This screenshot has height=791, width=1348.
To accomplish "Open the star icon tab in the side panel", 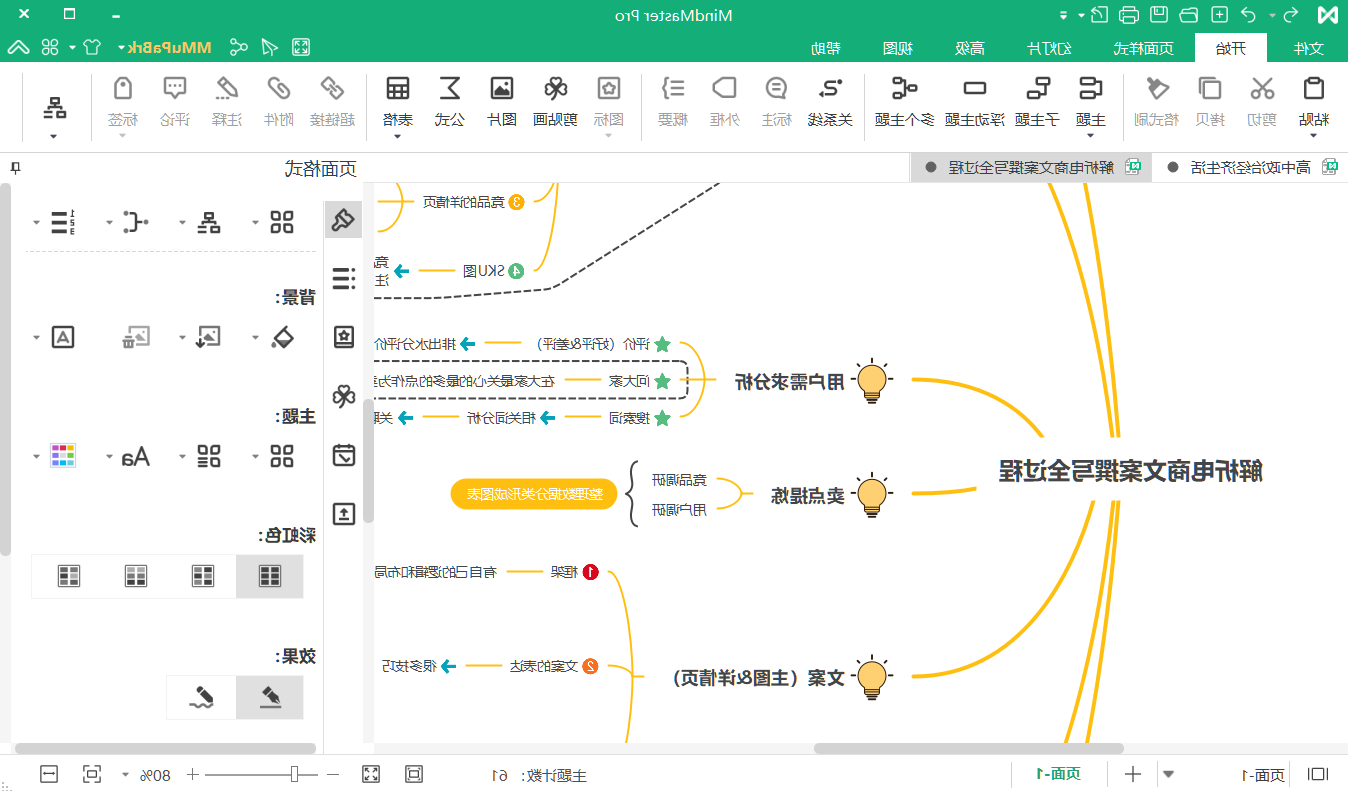I will [x=344, y=337].
